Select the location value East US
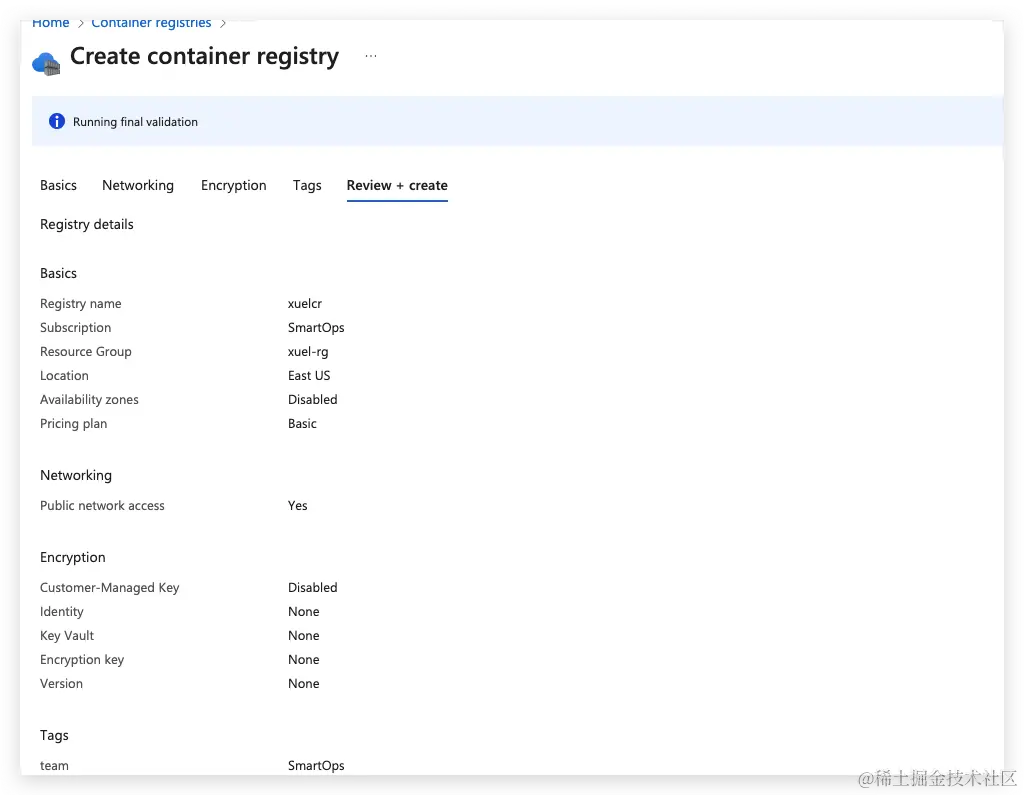The image size is (1024, 795). [309, 376]
